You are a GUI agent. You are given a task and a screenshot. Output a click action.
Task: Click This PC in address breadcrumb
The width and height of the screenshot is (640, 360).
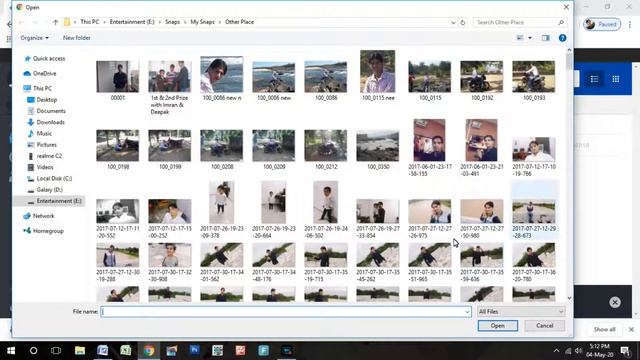tap(89, 22)
